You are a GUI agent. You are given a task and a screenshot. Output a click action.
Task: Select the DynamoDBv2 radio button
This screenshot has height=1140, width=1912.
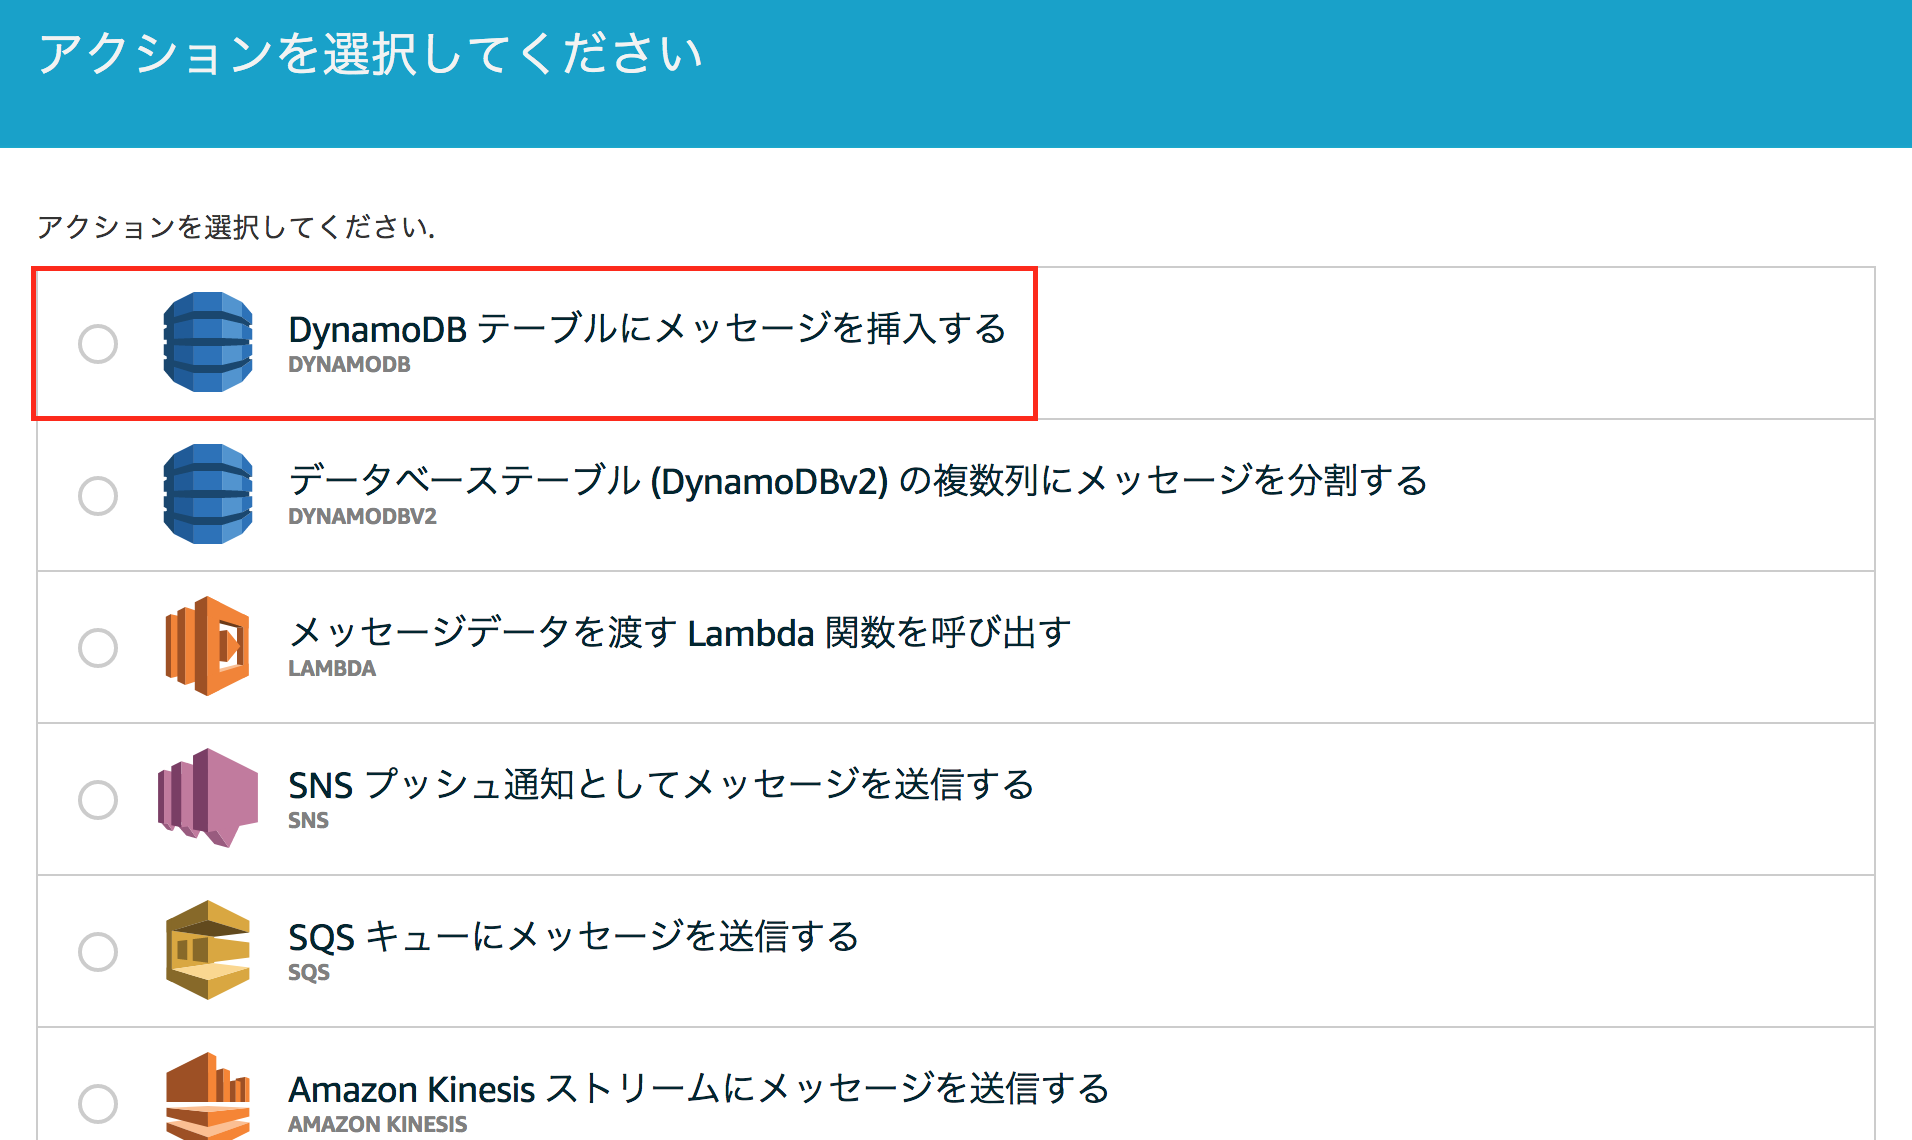click(x=98, y=495)
